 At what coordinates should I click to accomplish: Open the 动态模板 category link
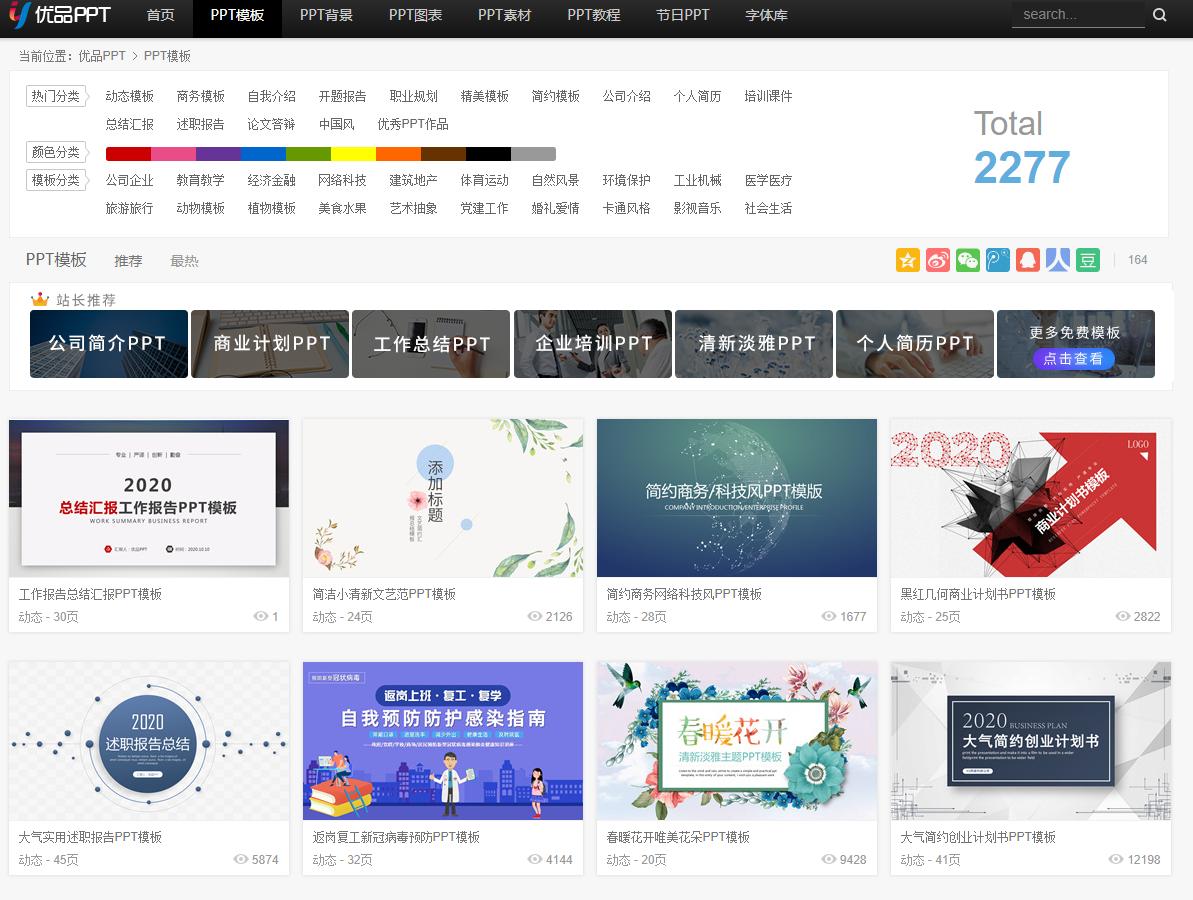click(x=129, y=96)
